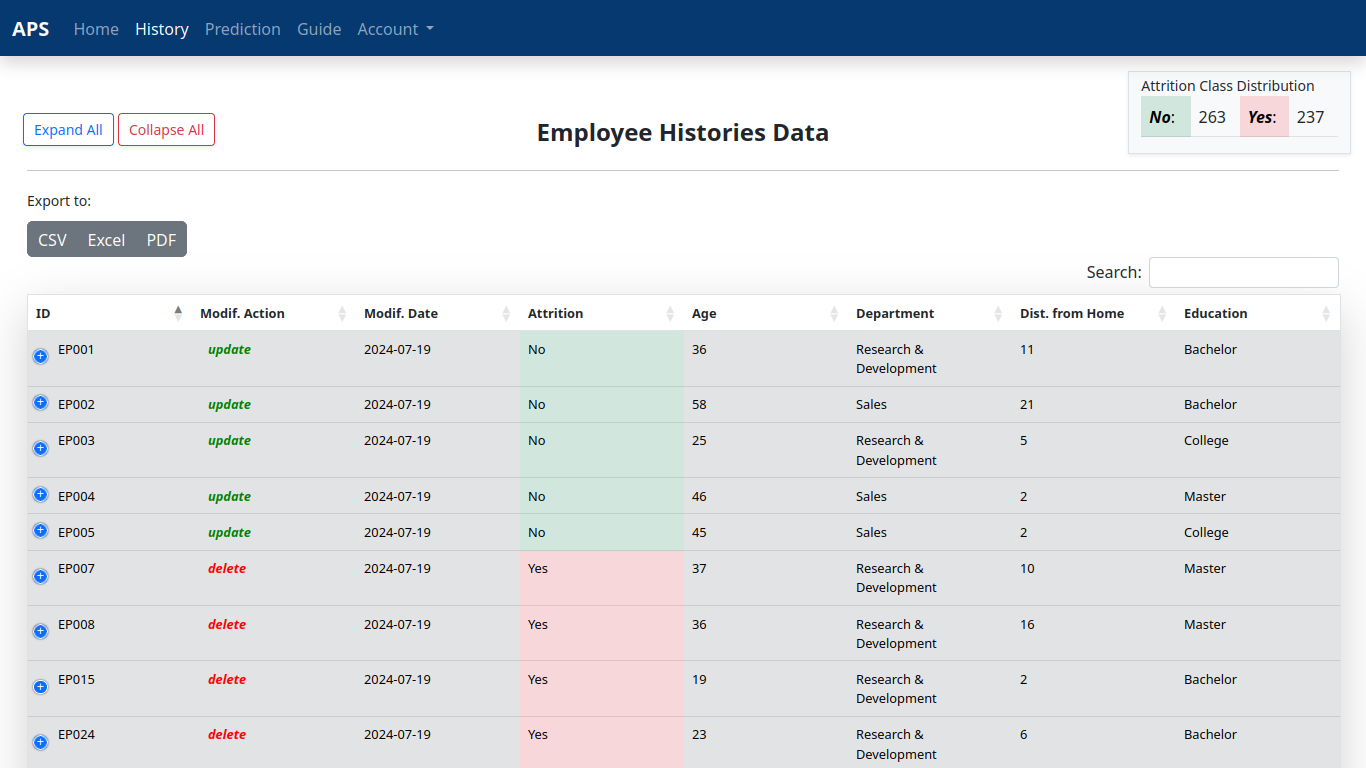Sort table by ID column arrows
The image size is (1366, 768).
[178, 313]
